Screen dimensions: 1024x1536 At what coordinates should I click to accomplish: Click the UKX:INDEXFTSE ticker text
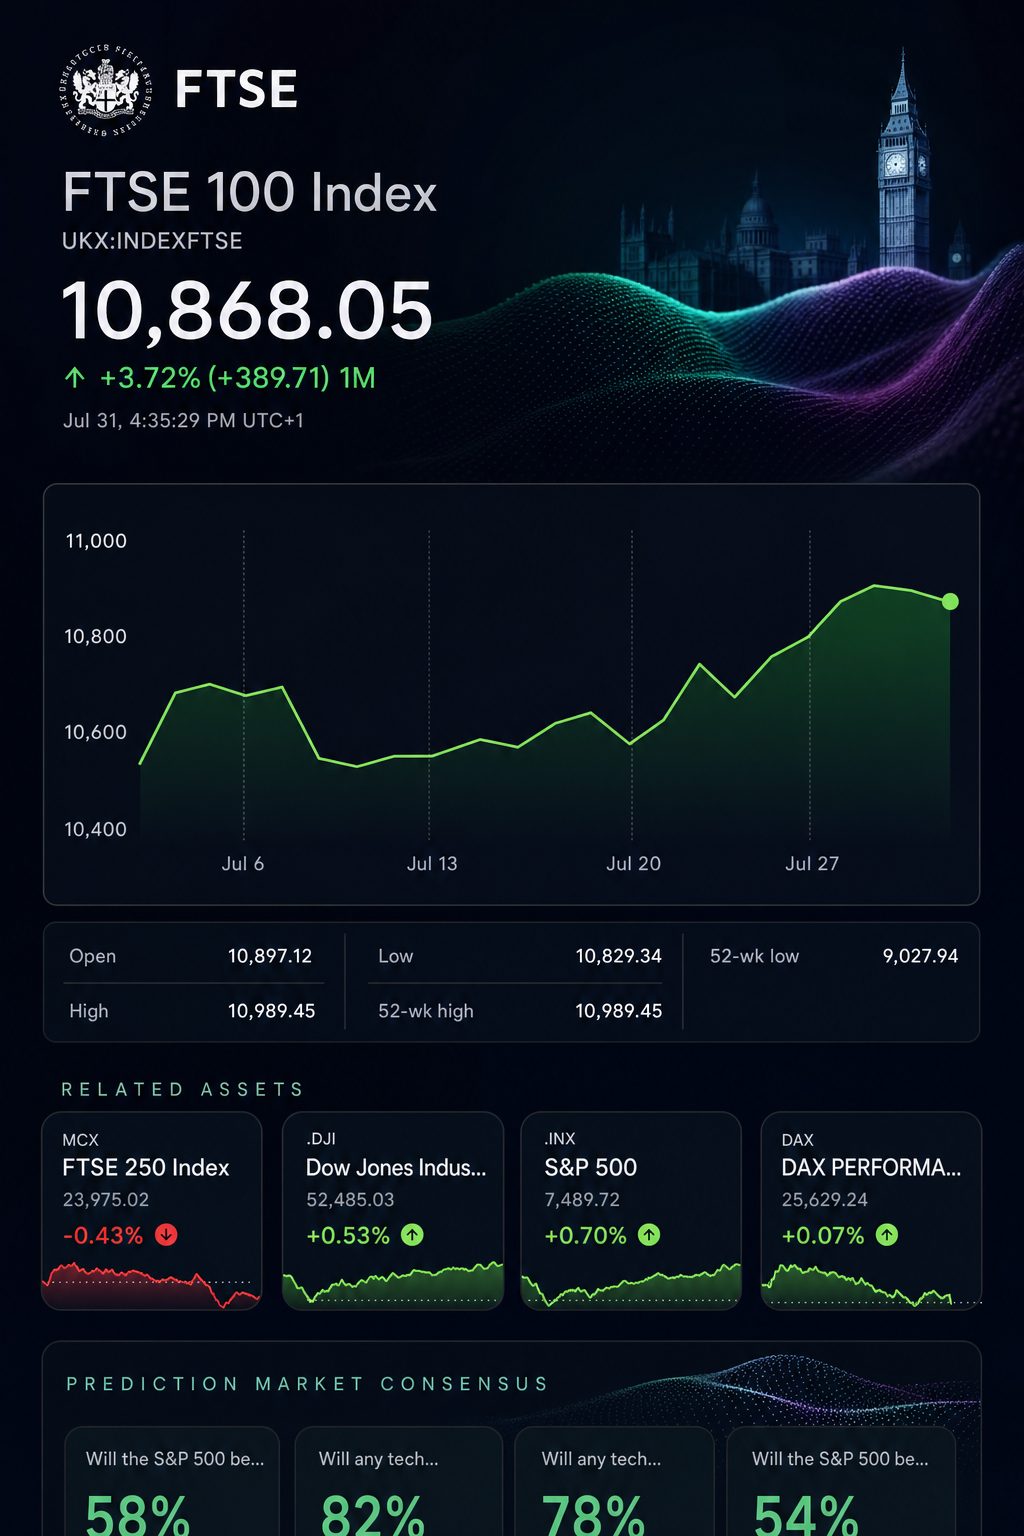tap(152, 241)
